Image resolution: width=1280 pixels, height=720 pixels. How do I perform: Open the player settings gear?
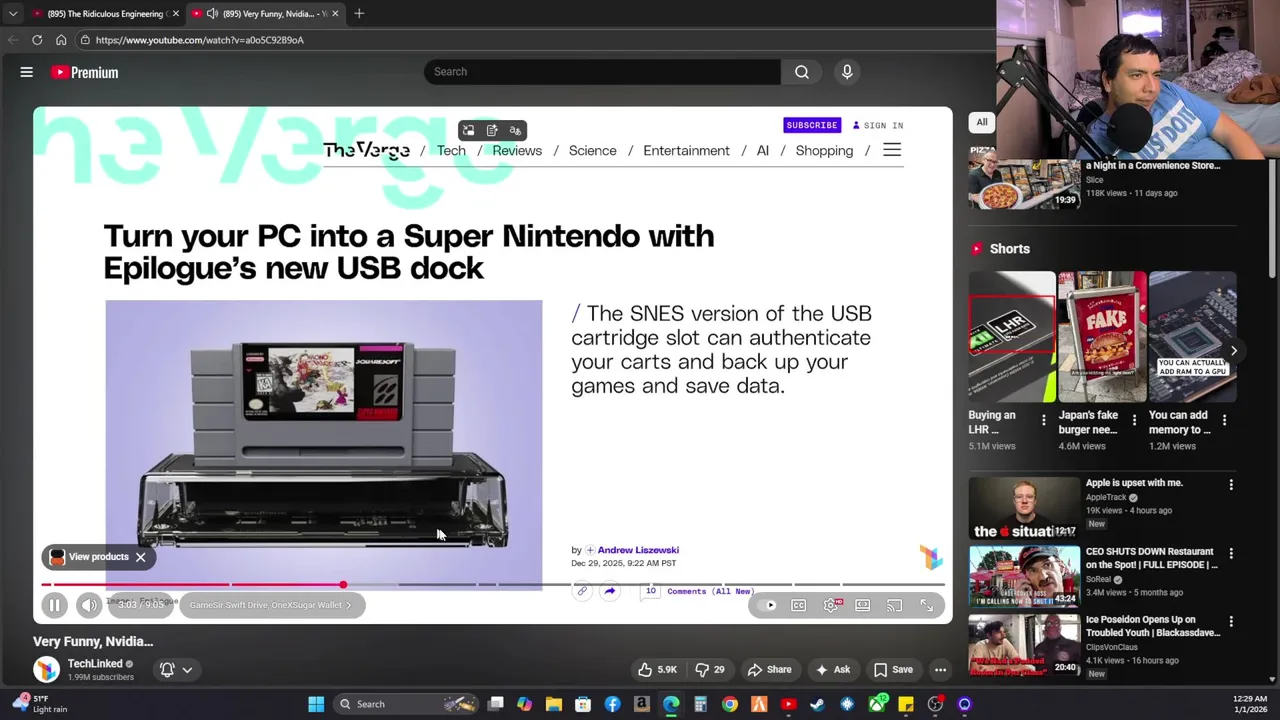pos(831,605)
